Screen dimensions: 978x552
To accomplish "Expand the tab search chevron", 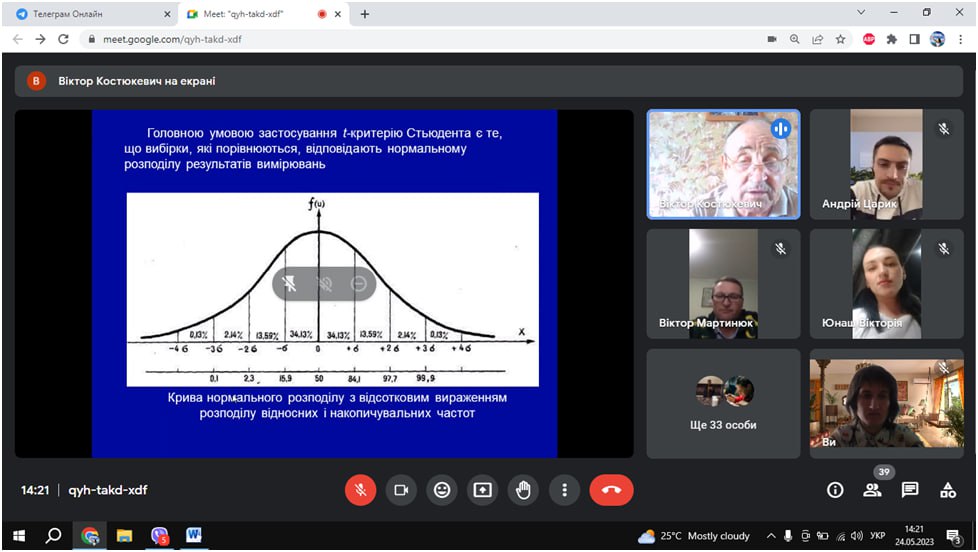I will click(x=862, y=13).
